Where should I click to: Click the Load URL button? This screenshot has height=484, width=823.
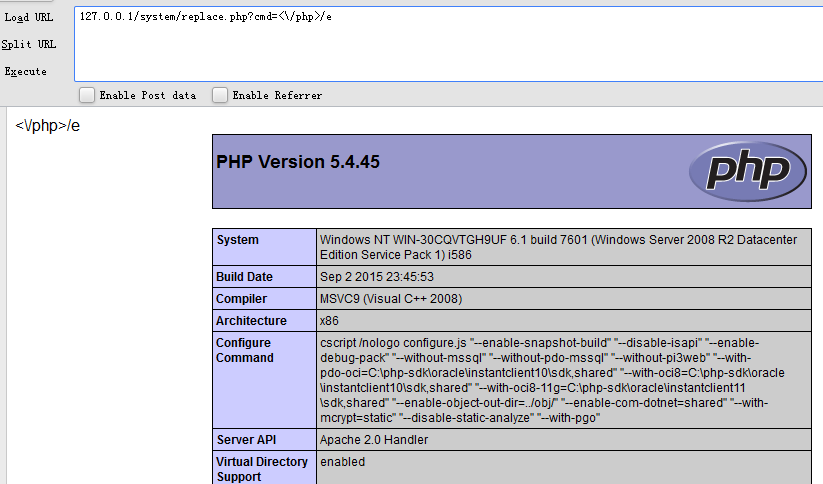pyautogui.click(x=29, y=17)
